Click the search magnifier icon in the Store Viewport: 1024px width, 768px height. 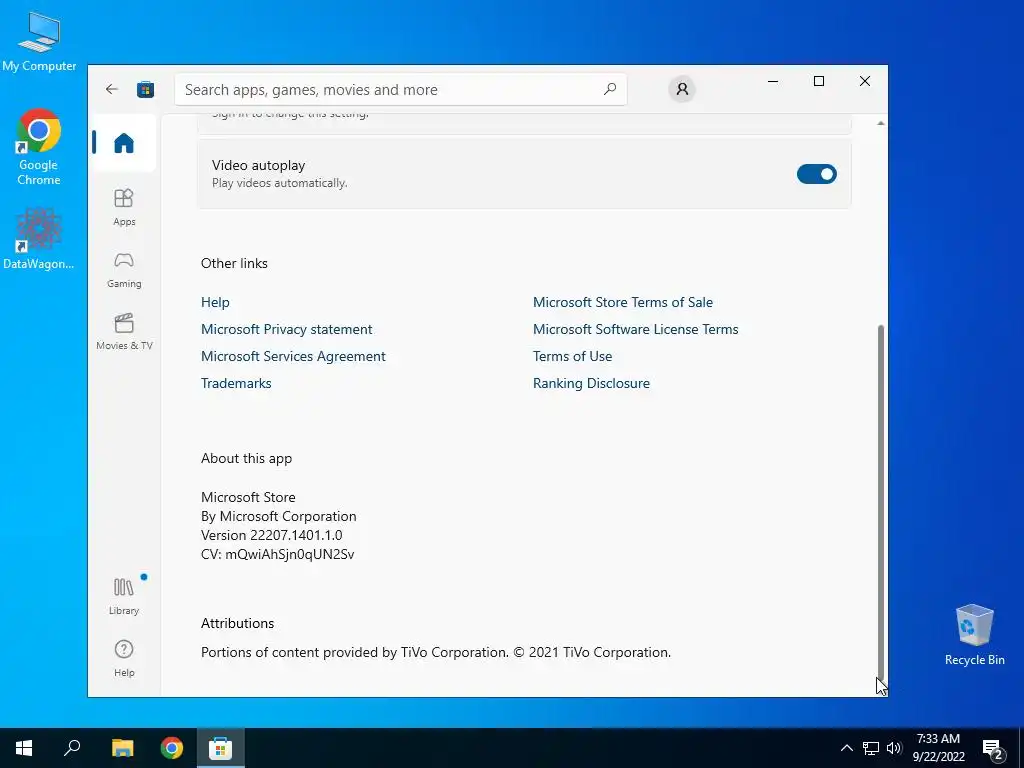coord(610,89)
